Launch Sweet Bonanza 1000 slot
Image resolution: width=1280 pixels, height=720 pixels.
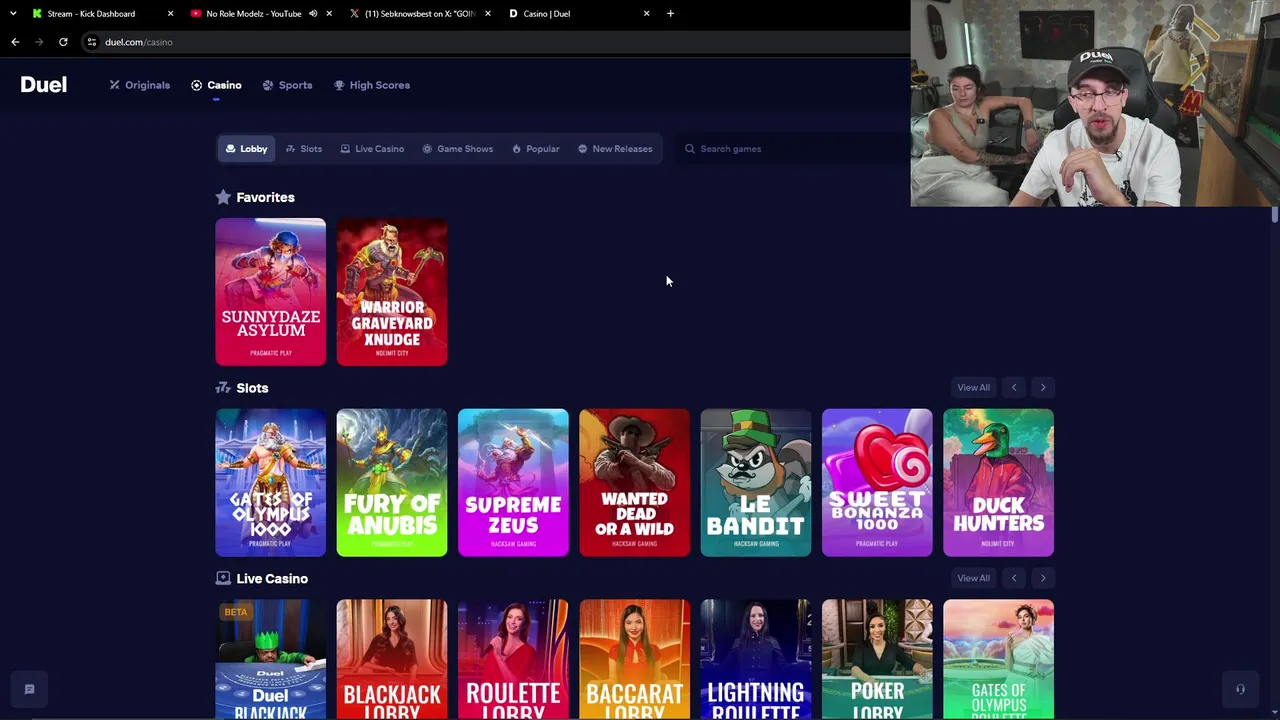click(x=877, y=483)
